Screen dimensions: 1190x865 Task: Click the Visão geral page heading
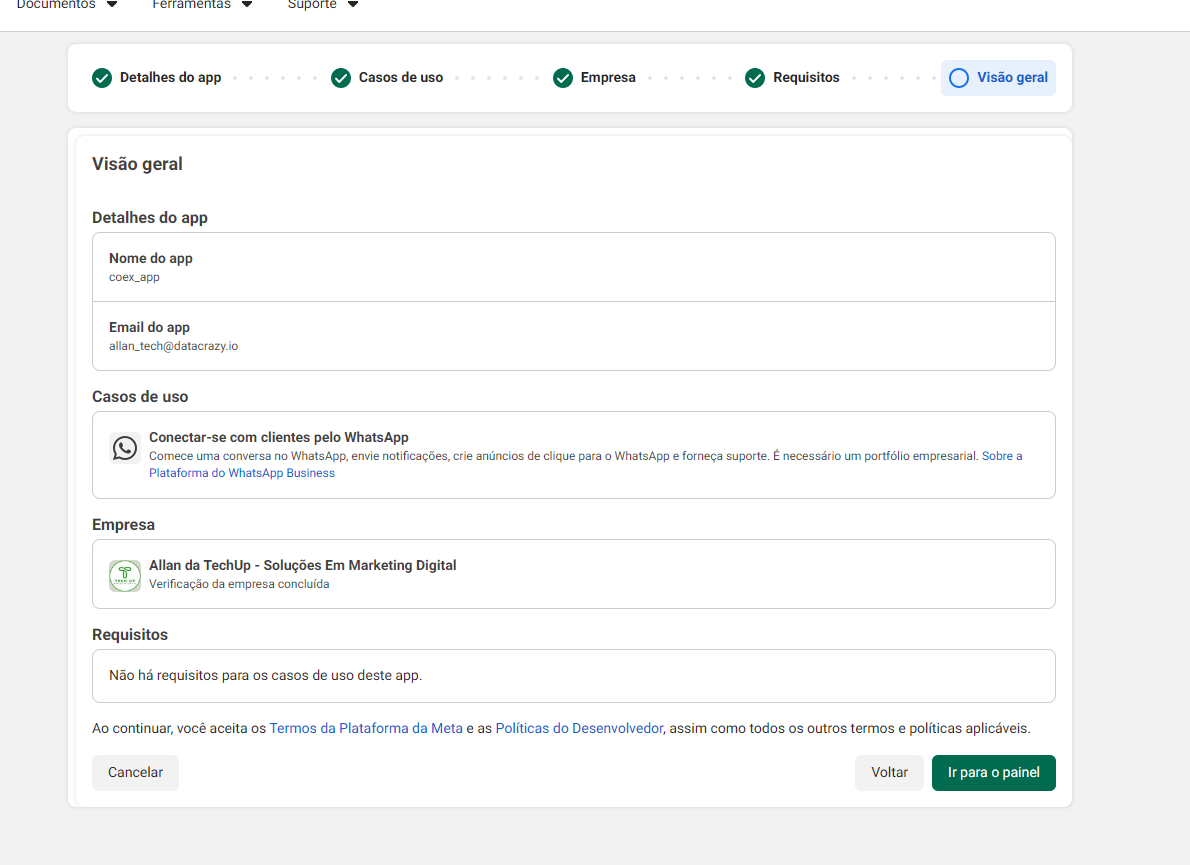(137, 164)
